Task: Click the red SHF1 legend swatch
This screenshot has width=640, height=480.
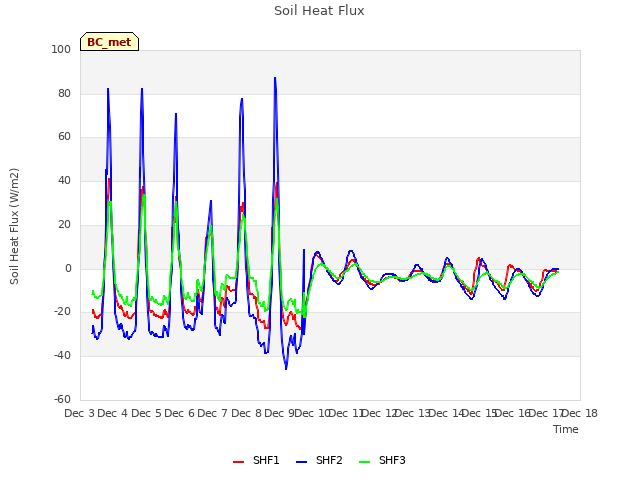Action: pyautogui.click(x=238, y=462)
